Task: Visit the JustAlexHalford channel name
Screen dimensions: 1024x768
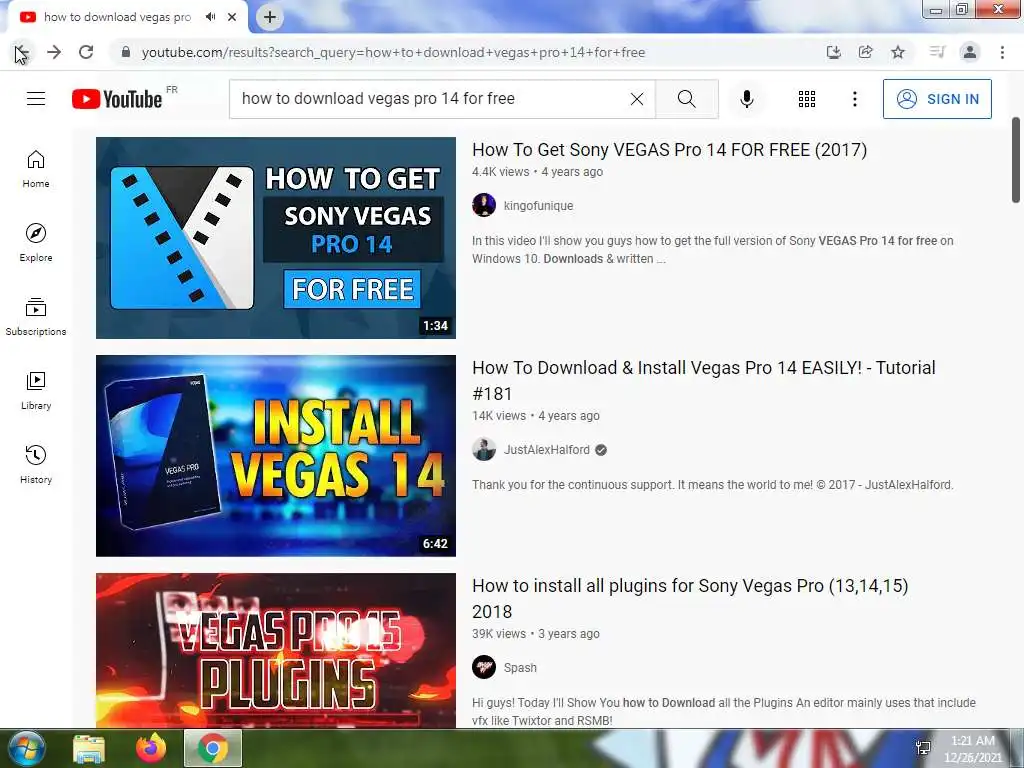Action: [x=547, y=450]
